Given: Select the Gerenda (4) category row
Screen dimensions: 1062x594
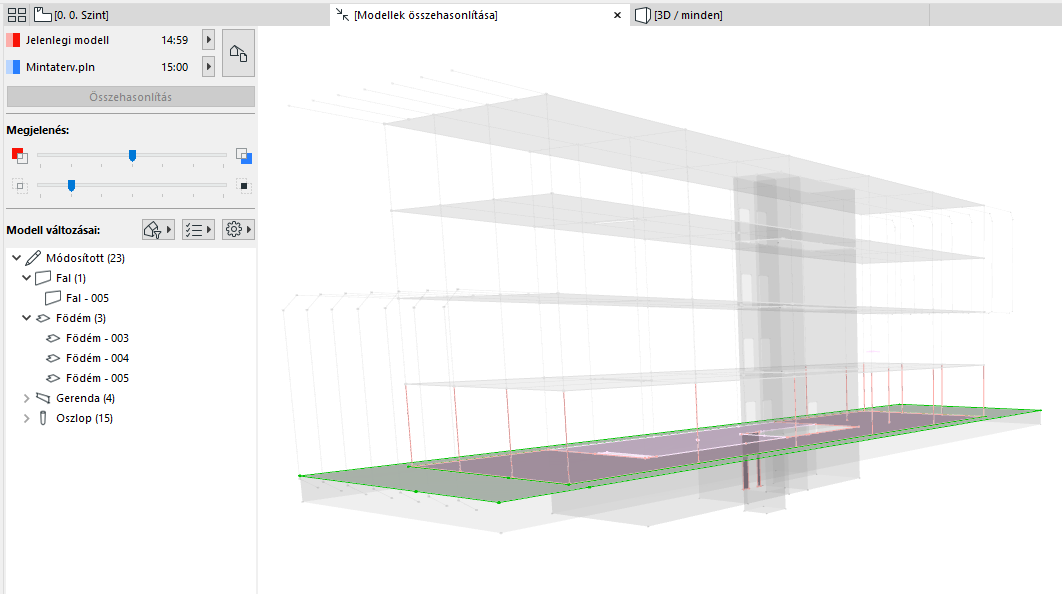Looking at the screenshot, I should pos(85,398).
